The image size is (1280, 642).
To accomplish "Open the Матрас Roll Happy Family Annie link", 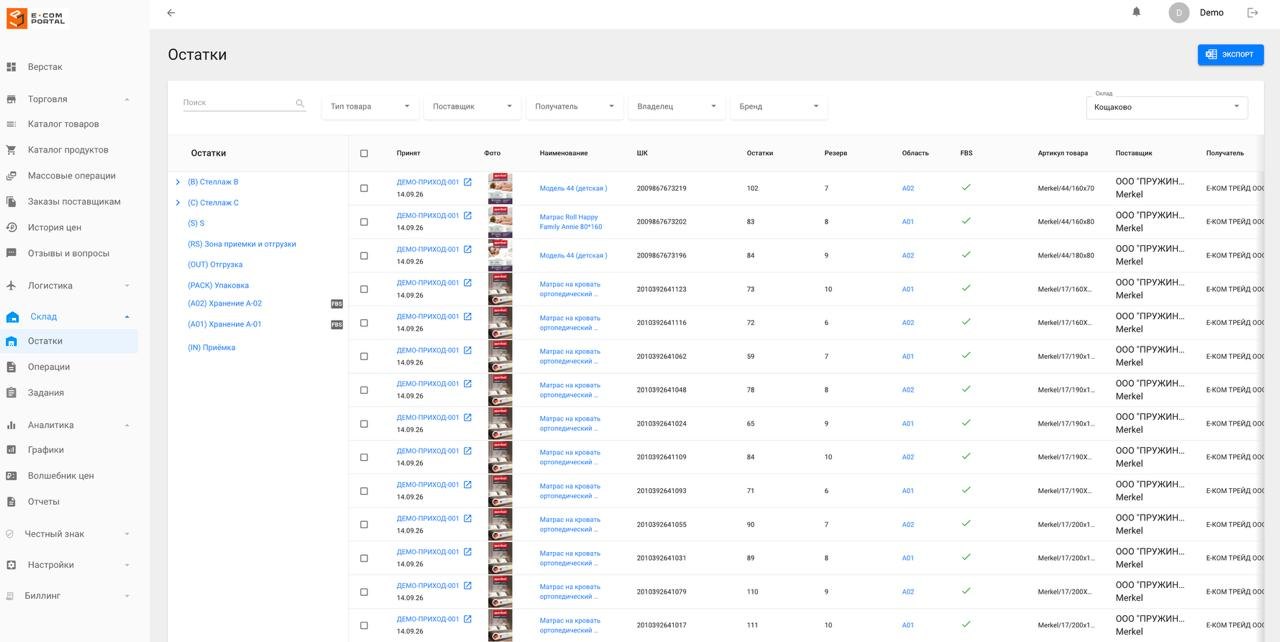I will coord(571,222).
